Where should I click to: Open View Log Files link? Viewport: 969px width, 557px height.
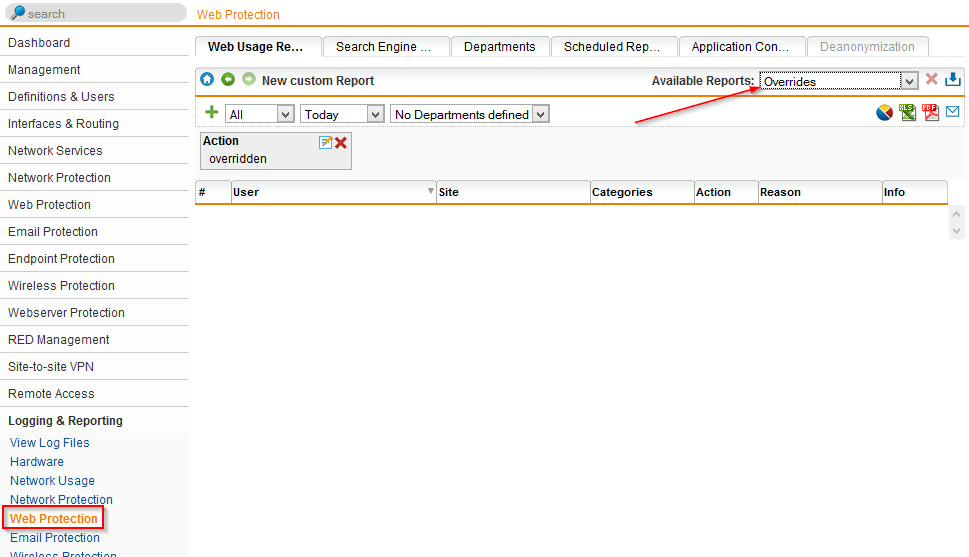click(50, 443)
